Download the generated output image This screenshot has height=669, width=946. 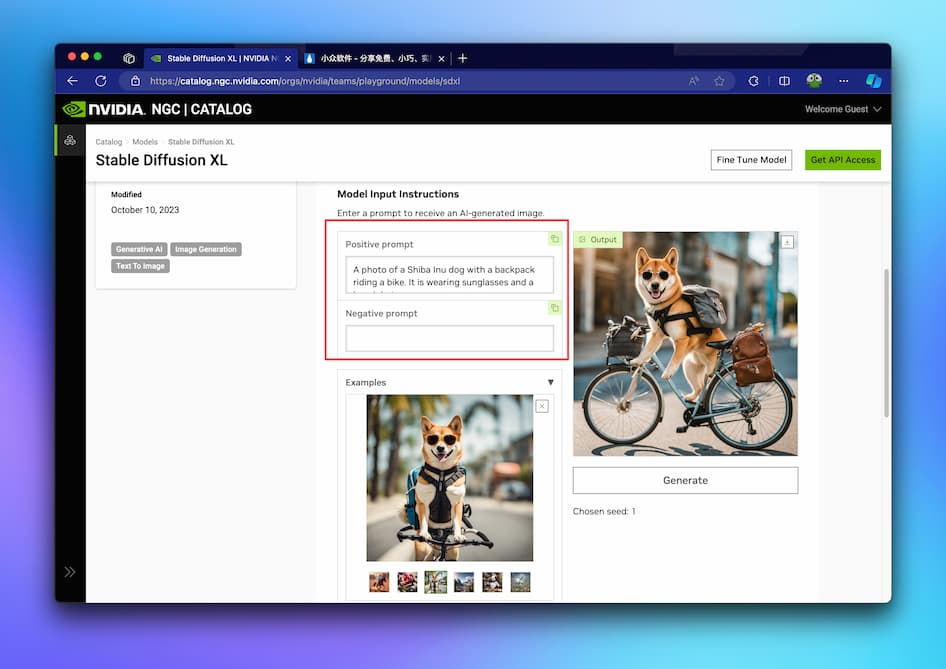coord(787,242)
